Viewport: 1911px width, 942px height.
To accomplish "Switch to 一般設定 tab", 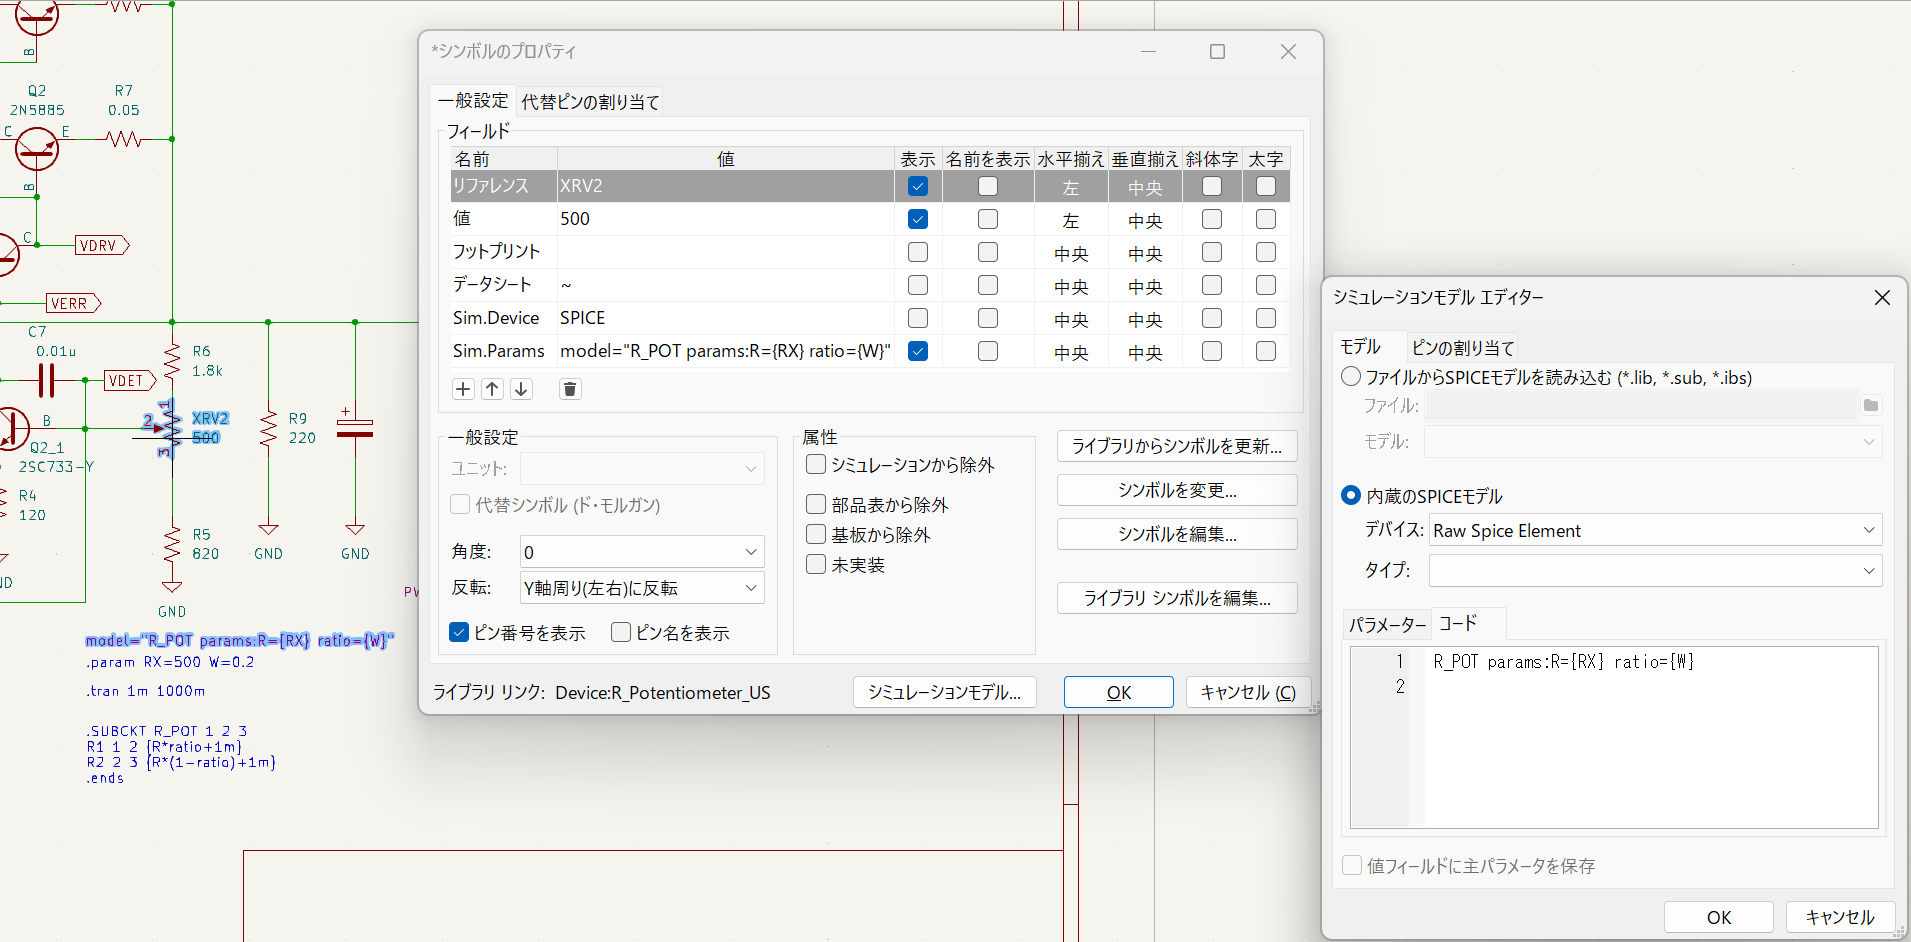I will click(x=473, y=101).
